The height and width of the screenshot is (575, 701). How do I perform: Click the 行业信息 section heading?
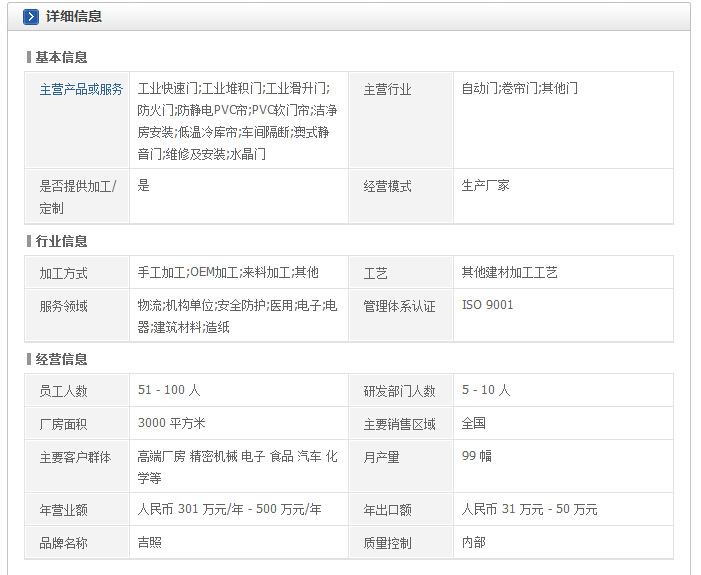[61, 241]
